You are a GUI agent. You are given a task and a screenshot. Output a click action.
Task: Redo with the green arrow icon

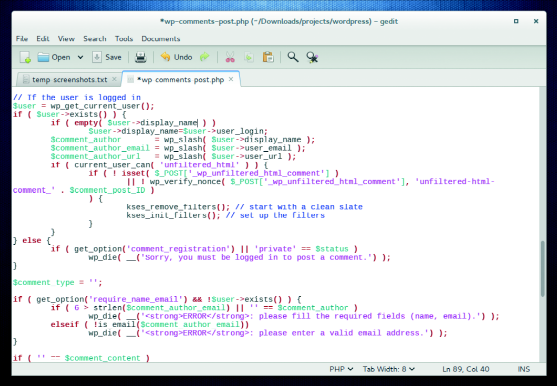(x=205, y=57)
